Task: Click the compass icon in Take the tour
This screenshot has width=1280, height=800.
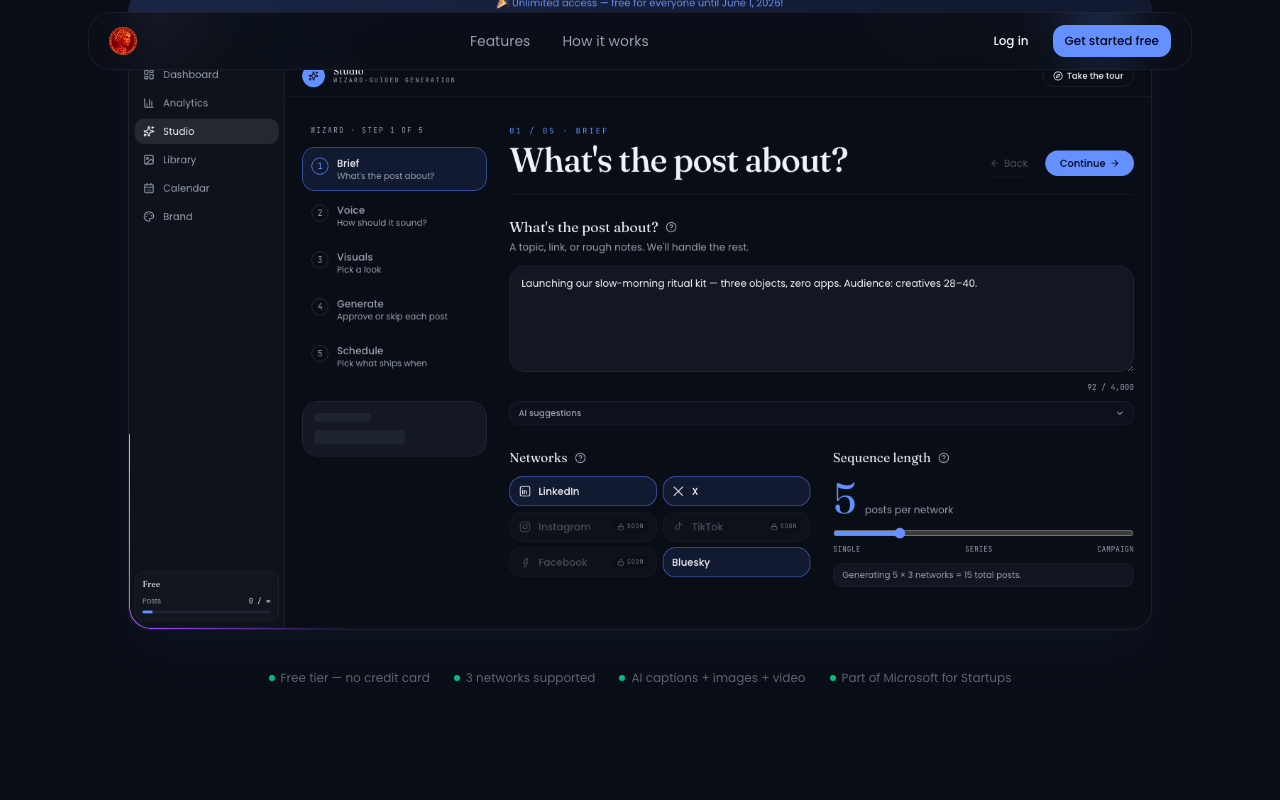Action: click(x=1058, y=76)
